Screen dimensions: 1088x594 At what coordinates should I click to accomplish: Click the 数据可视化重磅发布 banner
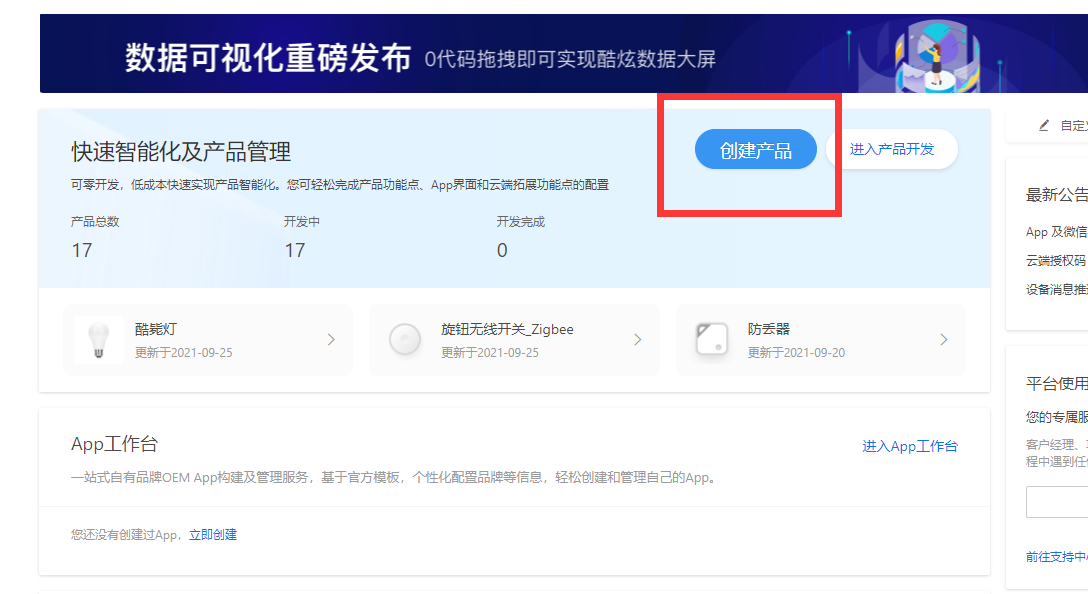click(563, 53)
